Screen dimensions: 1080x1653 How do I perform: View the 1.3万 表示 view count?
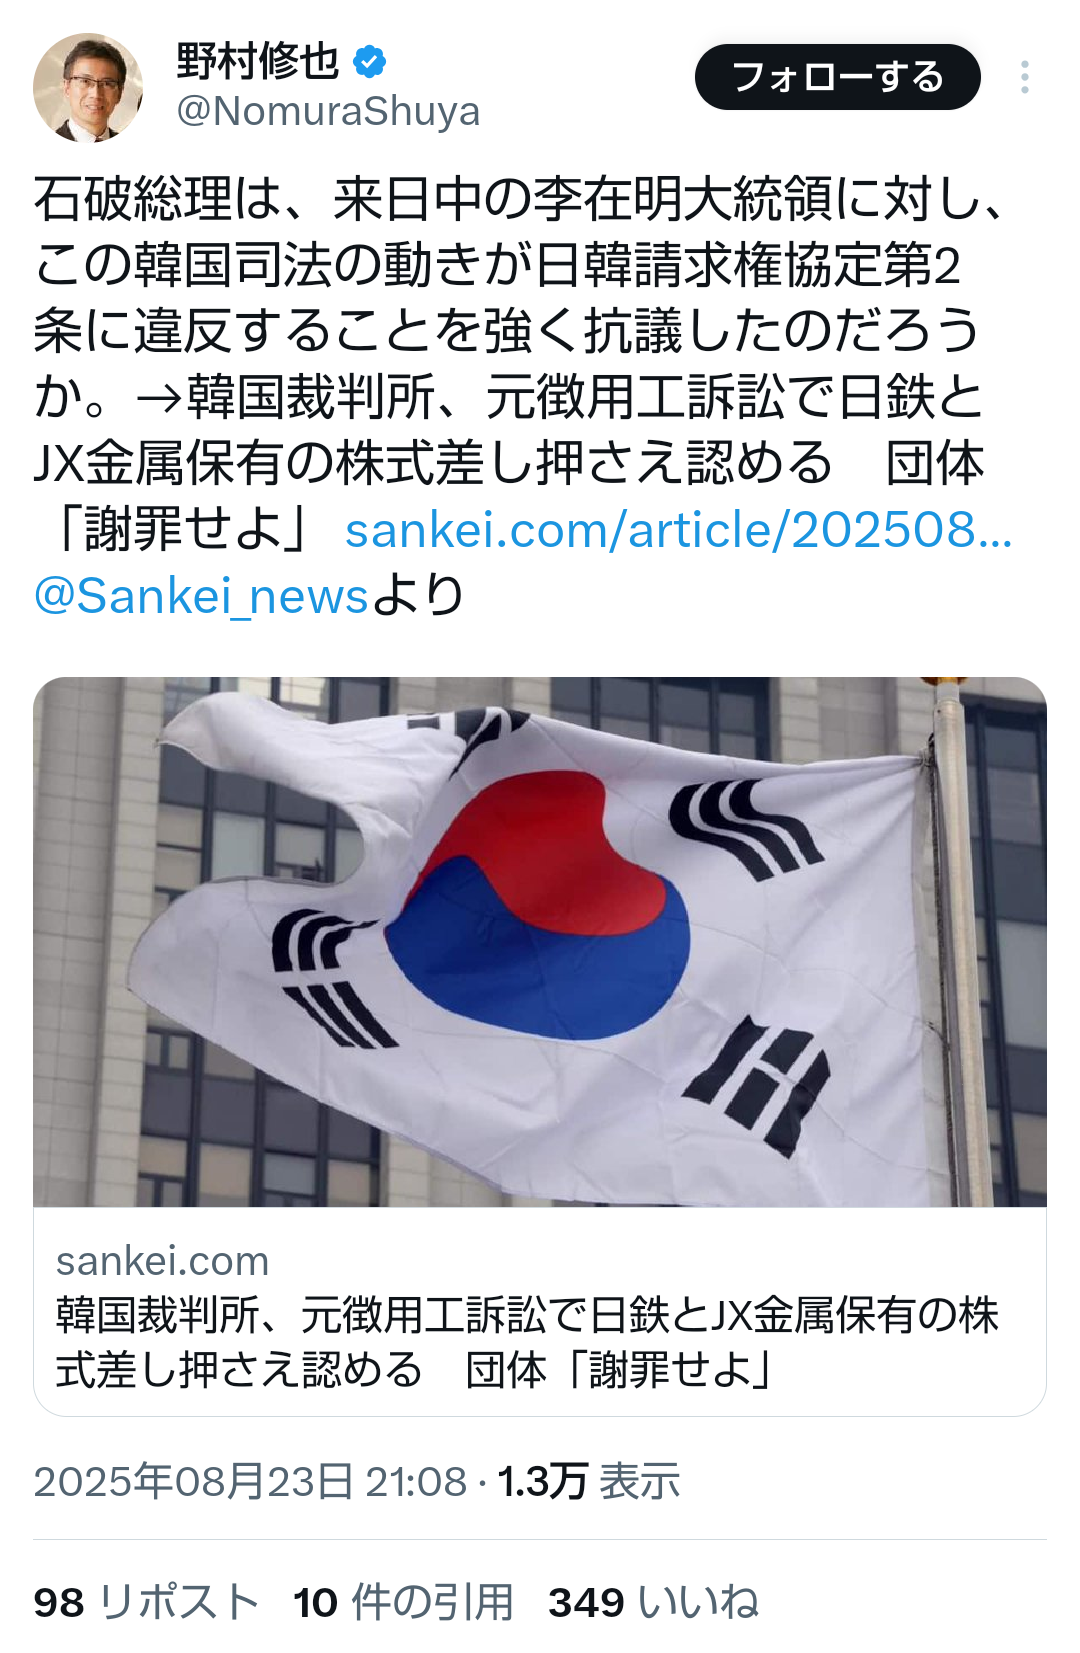tap(589, 1481)
